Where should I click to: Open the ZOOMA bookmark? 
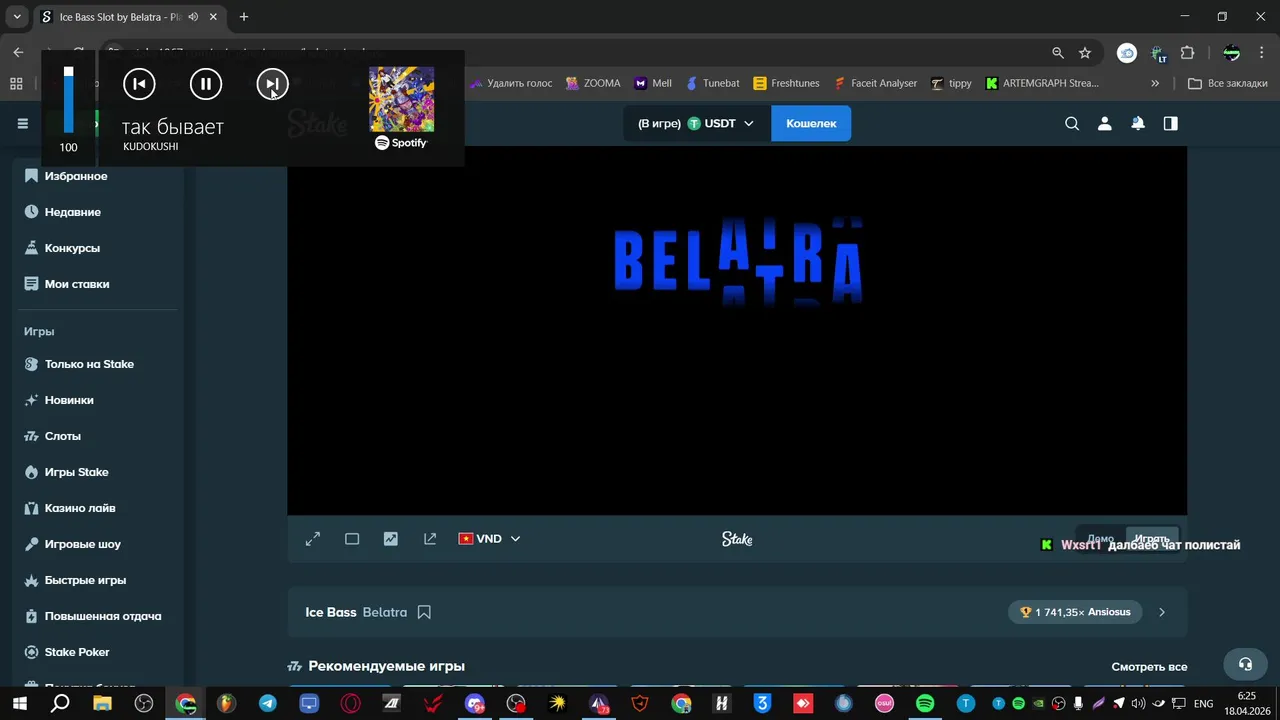(x=593, y=84)
